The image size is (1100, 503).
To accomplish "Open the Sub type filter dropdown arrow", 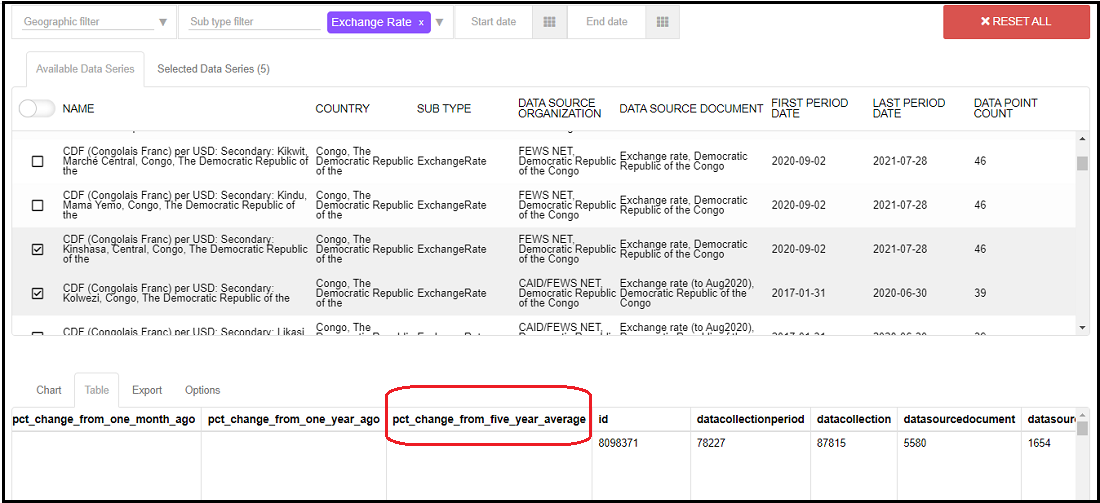I will [x=439, y=23].
